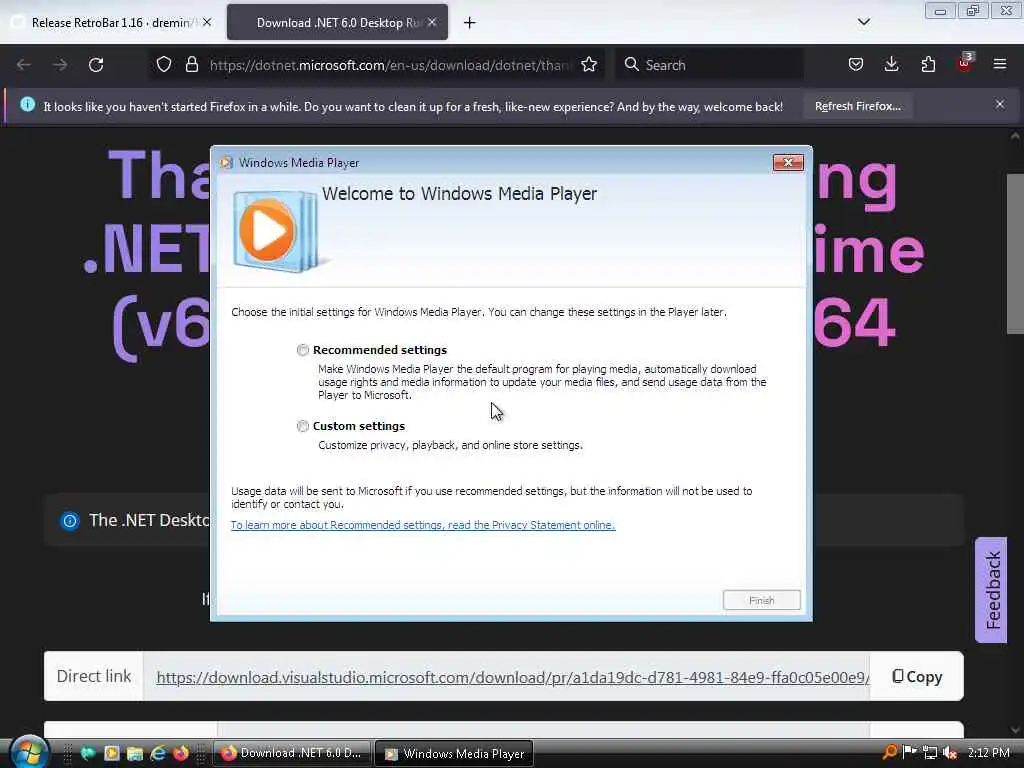The height and width of the screenshot is (768, 1024).
Task: Open the Feedback tab on page side
Action: click(992, 590)
